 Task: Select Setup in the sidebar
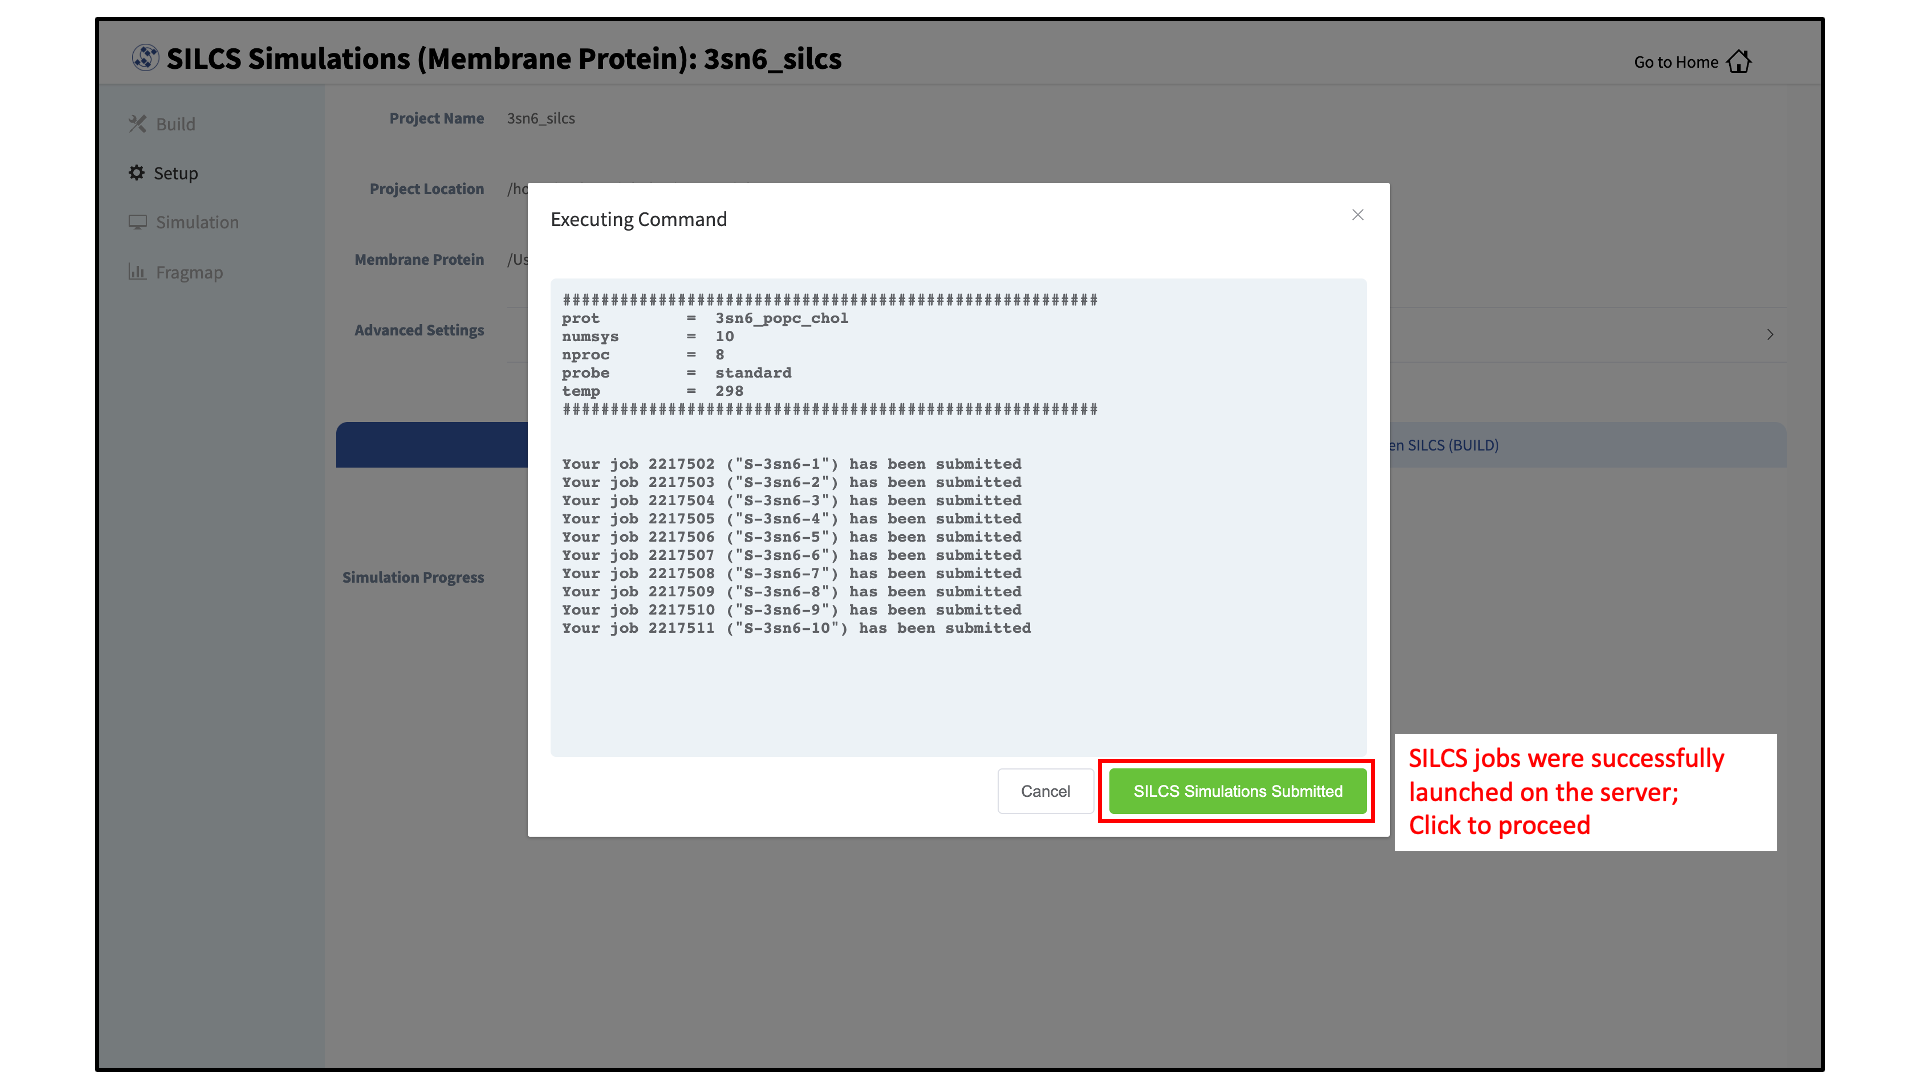coord(163,173)
